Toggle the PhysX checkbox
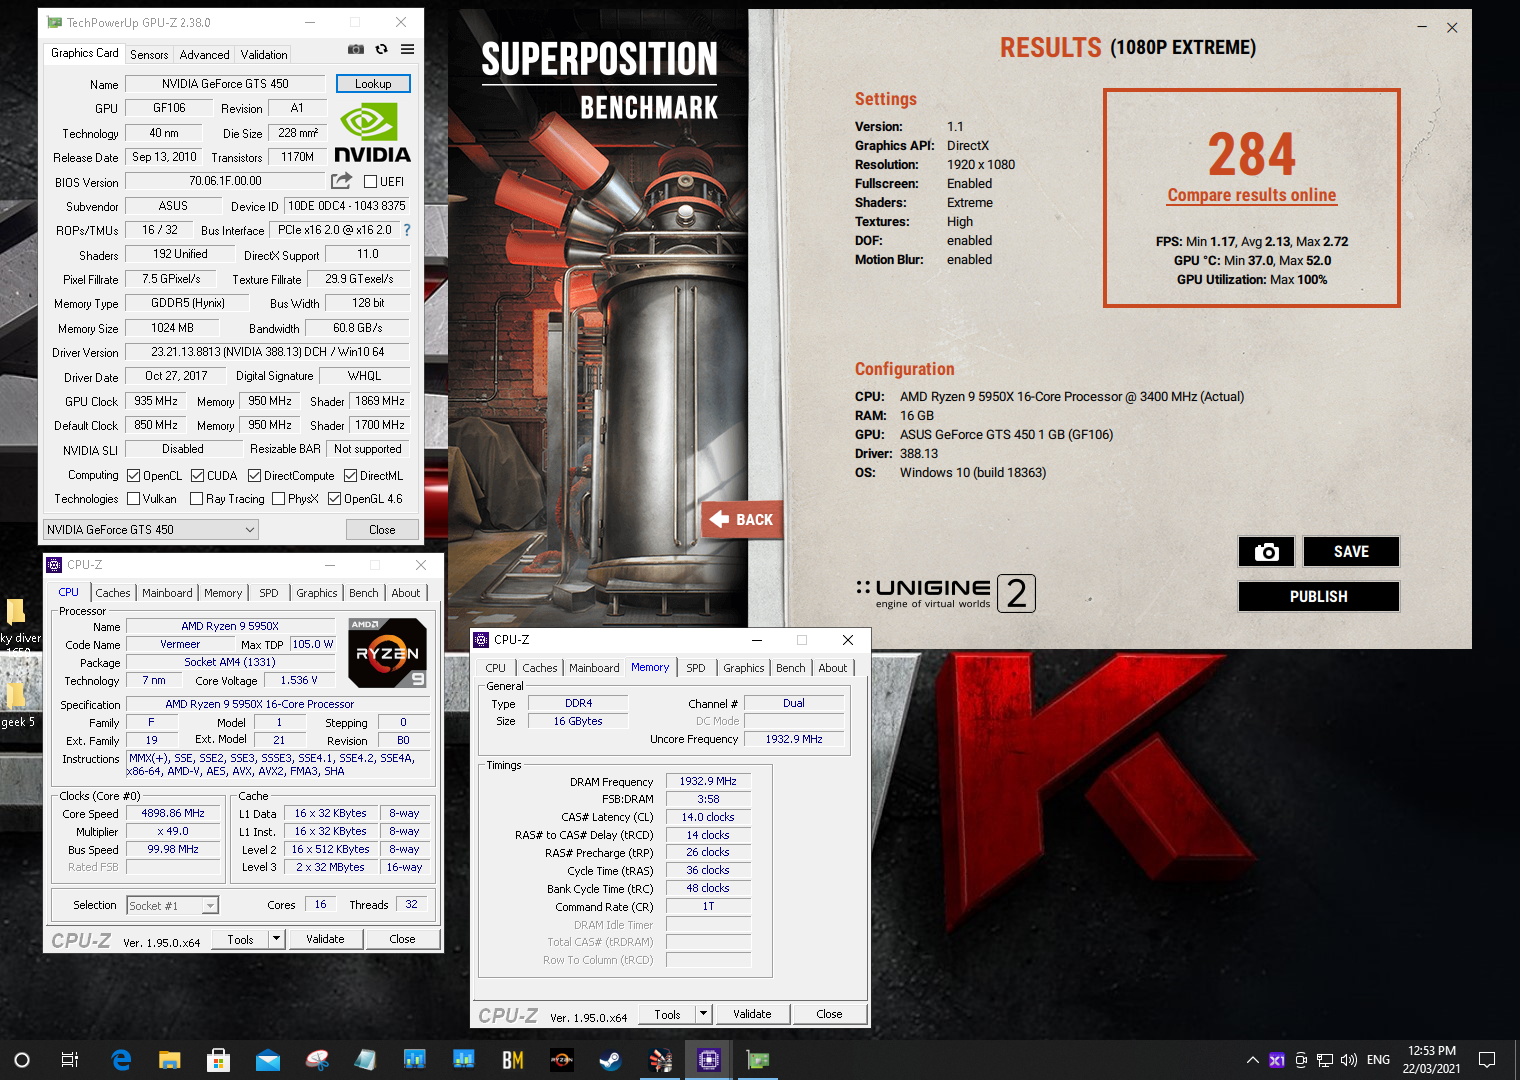 [279, 499]
